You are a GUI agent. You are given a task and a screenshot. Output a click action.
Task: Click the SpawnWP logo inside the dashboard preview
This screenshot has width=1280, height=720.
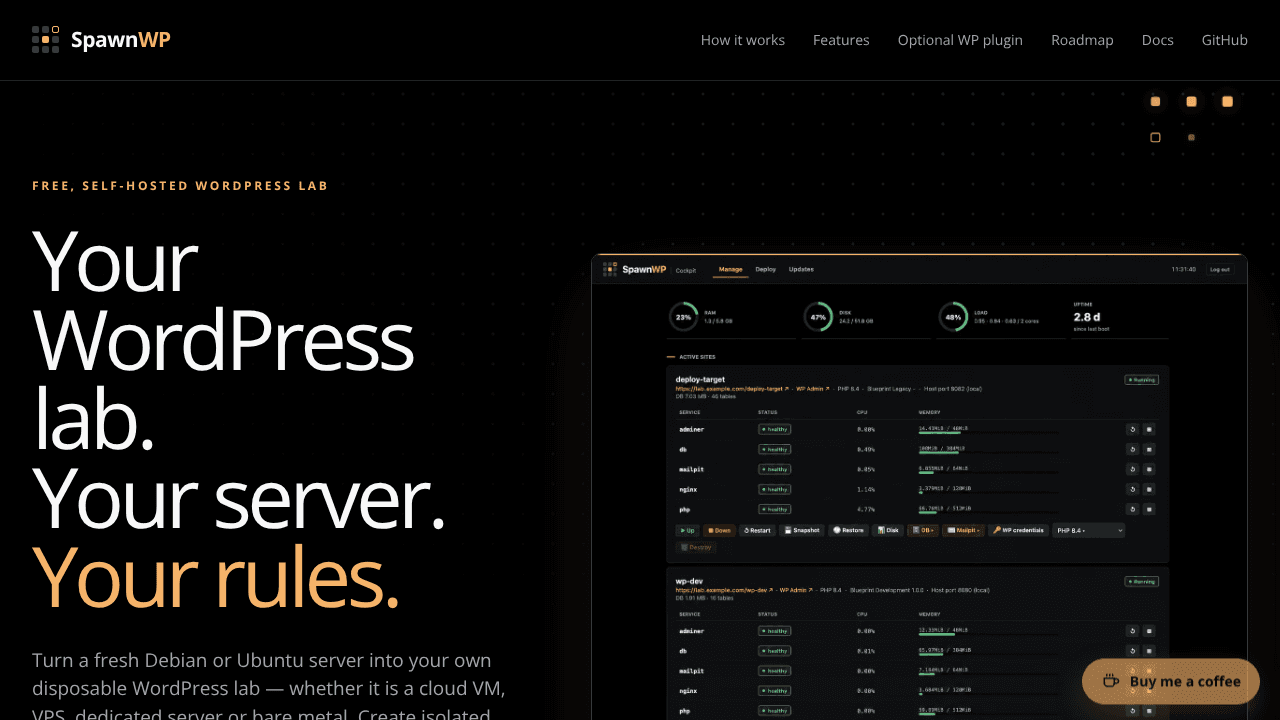635,269
